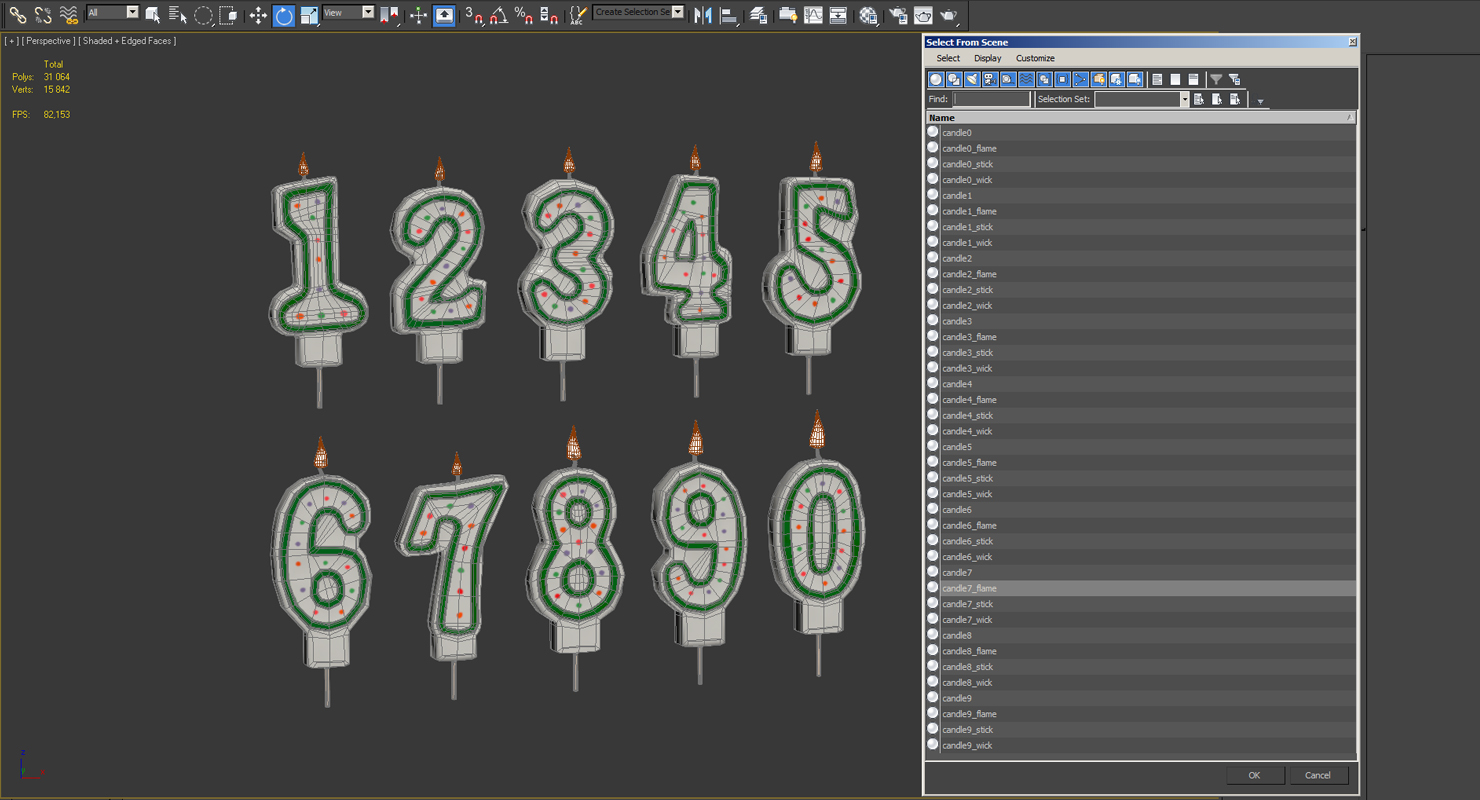Open Select by Name from main toolbar
This screenshot has width=1480, height=800.
coord(178,14)
